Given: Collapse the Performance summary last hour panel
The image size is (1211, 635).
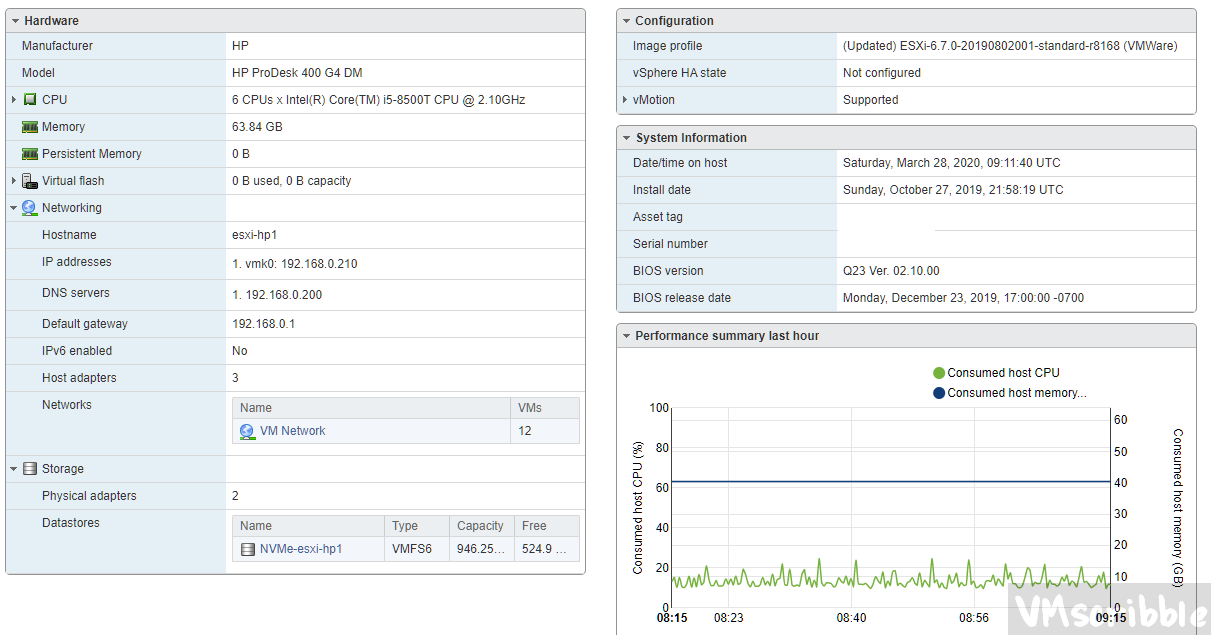Looking at the screenshot, I should (x=626, y=336).
